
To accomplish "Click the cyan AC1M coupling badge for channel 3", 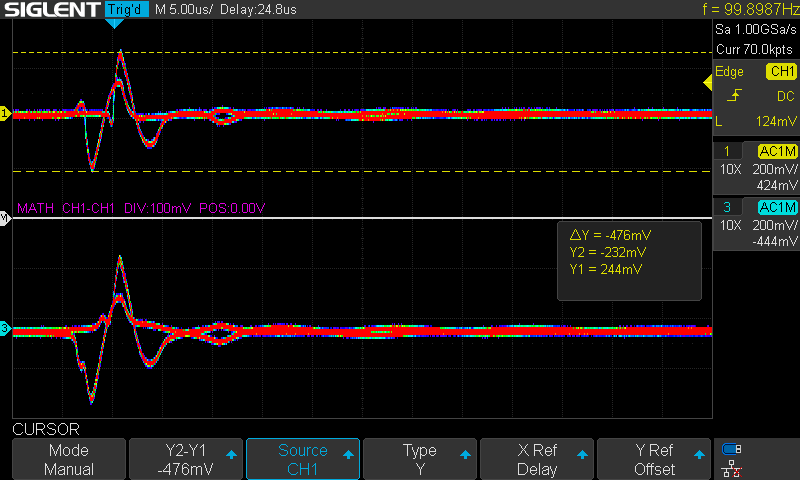I will (777, 207).
